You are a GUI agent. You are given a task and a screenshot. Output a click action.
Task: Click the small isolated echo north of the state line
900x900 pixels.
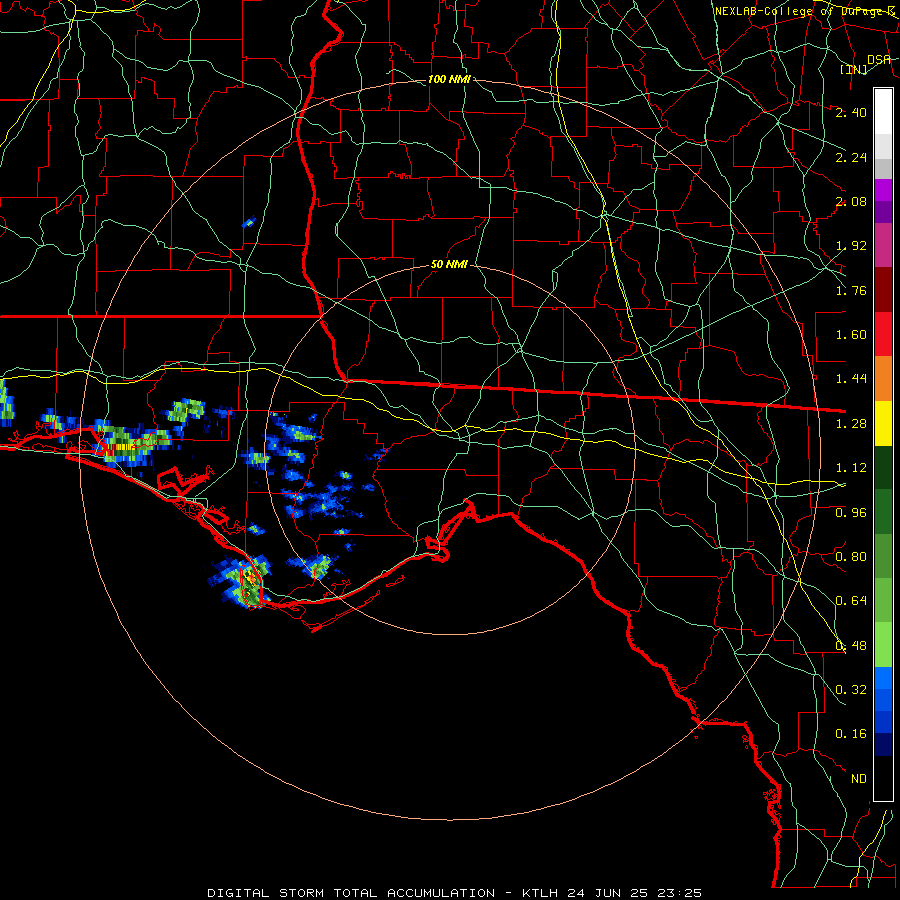tap(249, 222)
